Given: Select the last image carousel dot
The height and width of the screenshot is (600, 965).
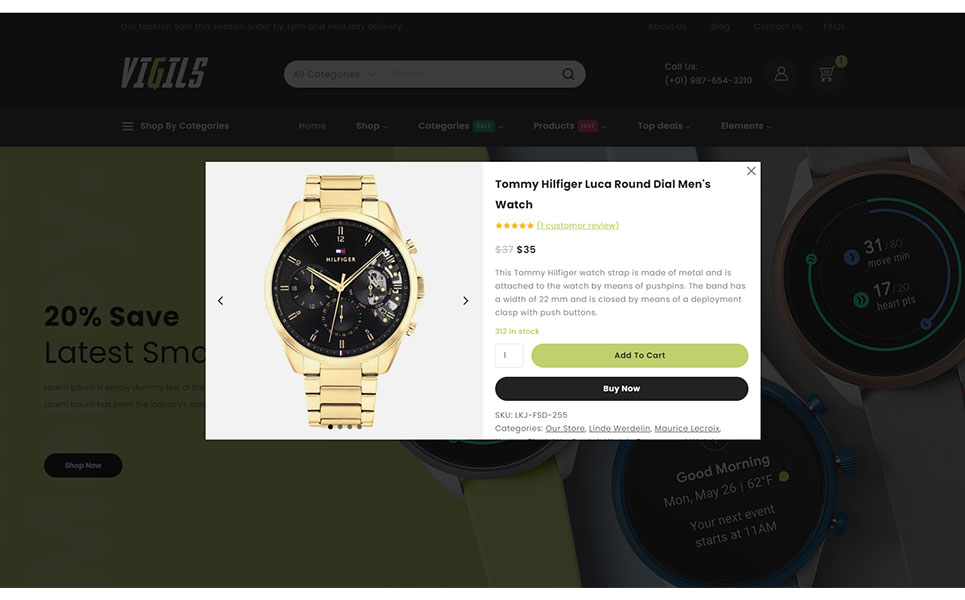Looking at the screenshot, I should click(x=359, y=426).
